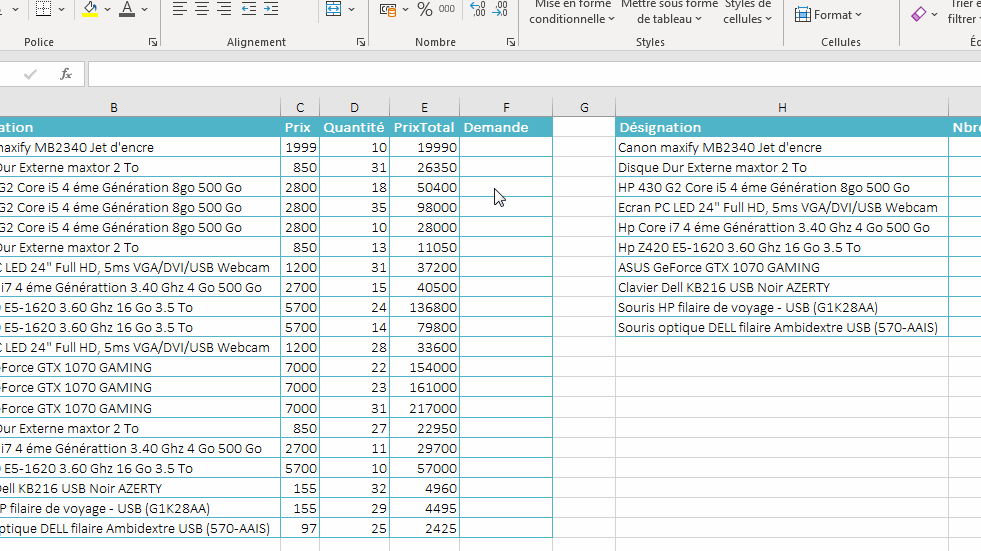
Task: Open Police dialog launcher
Action: pyautogui.click(x=153, y=42)
